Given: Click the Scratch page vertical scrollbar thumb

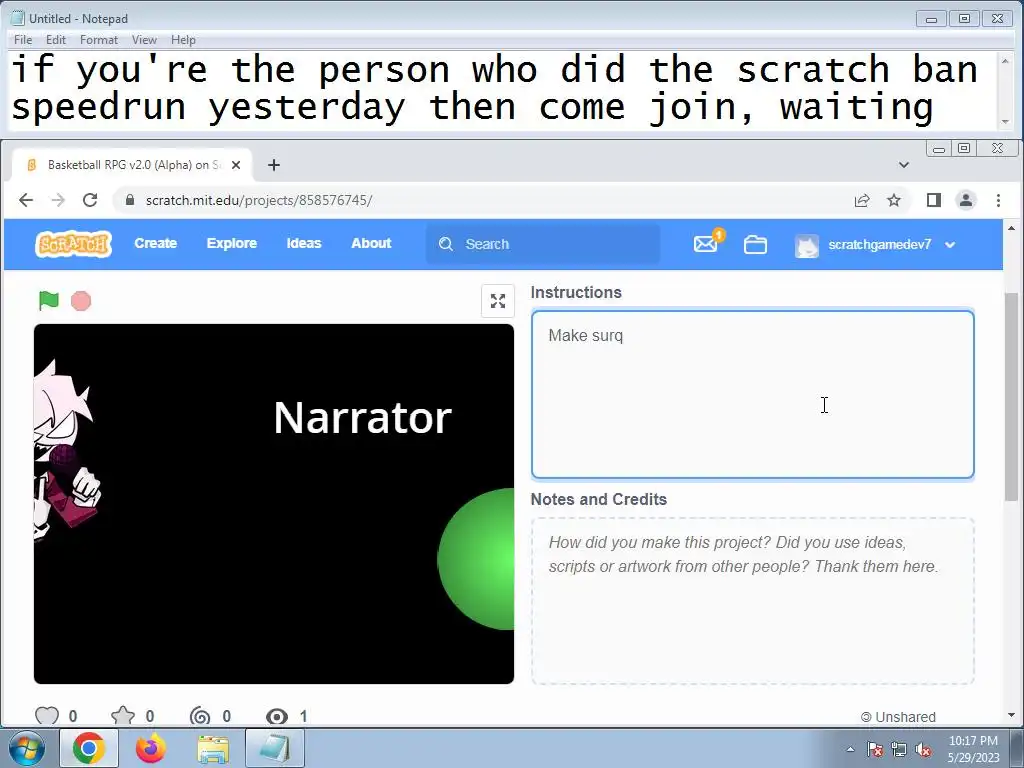Looking at the screenshot, I should (1011, 397).
